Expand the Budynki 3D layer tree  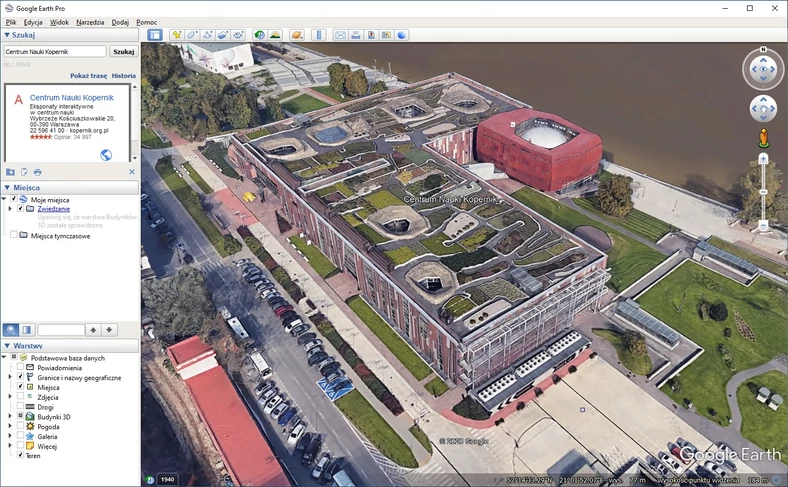click(x=10, y=417)
